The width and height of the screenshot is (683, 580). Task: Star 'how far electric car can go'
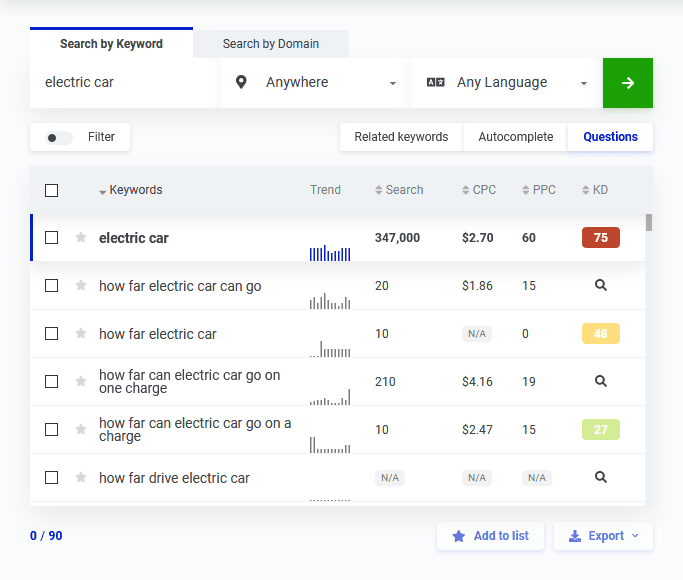point(81,286)
